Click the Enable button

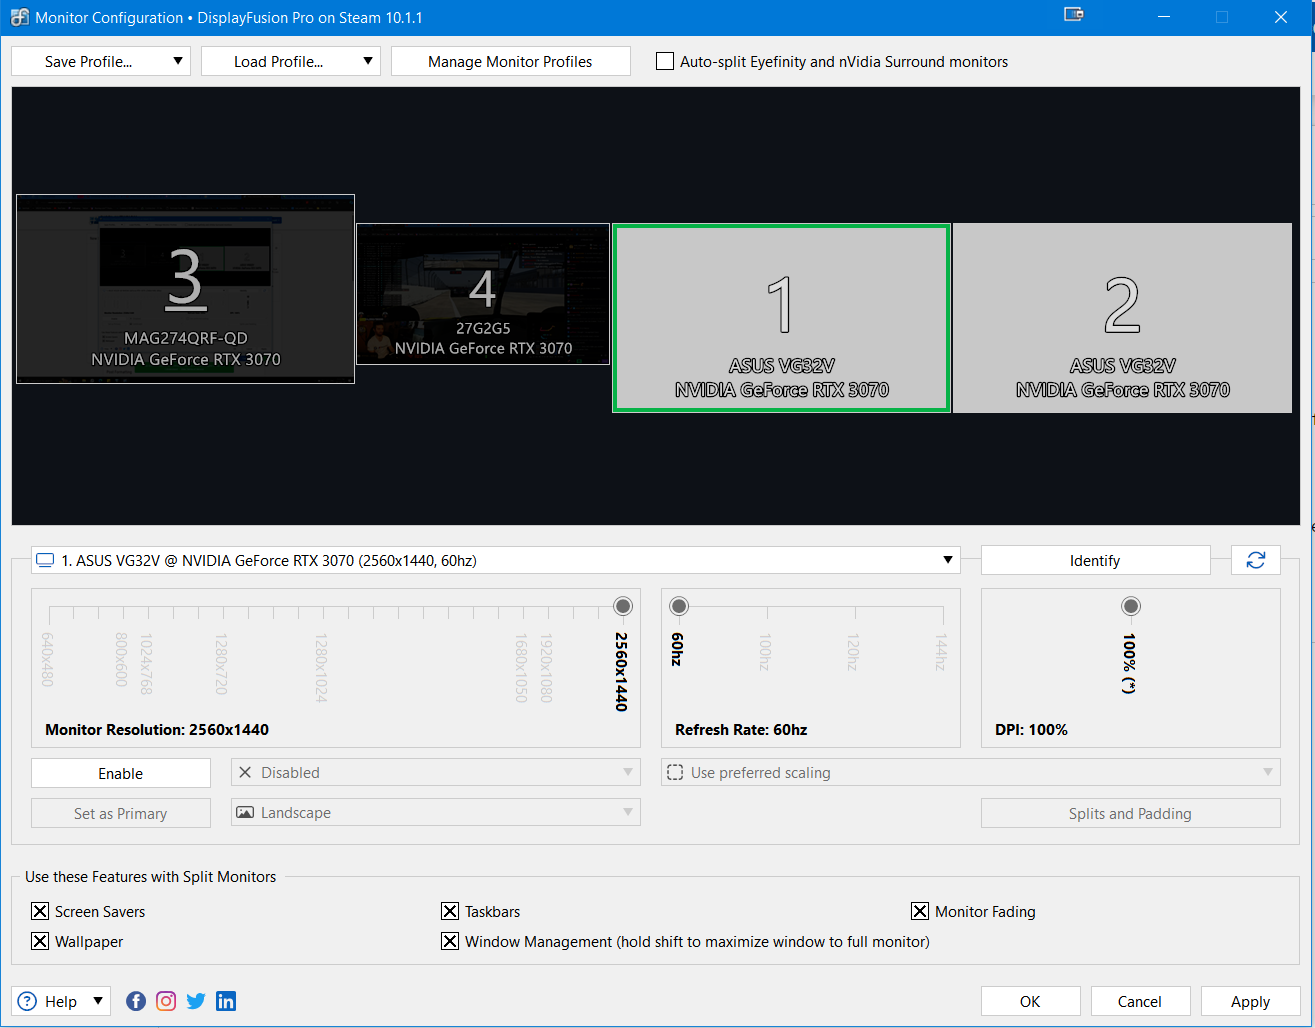[121, 773]
